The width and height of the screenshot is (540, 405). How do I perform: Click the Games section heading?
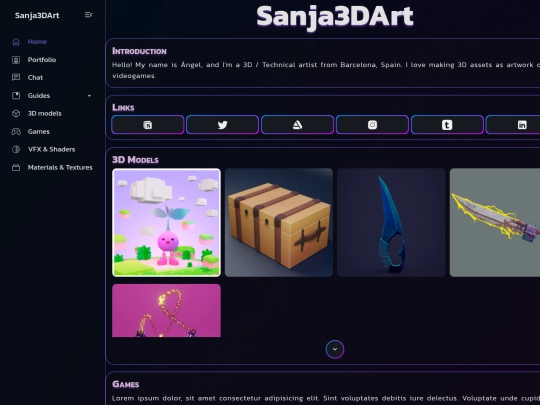125,384
